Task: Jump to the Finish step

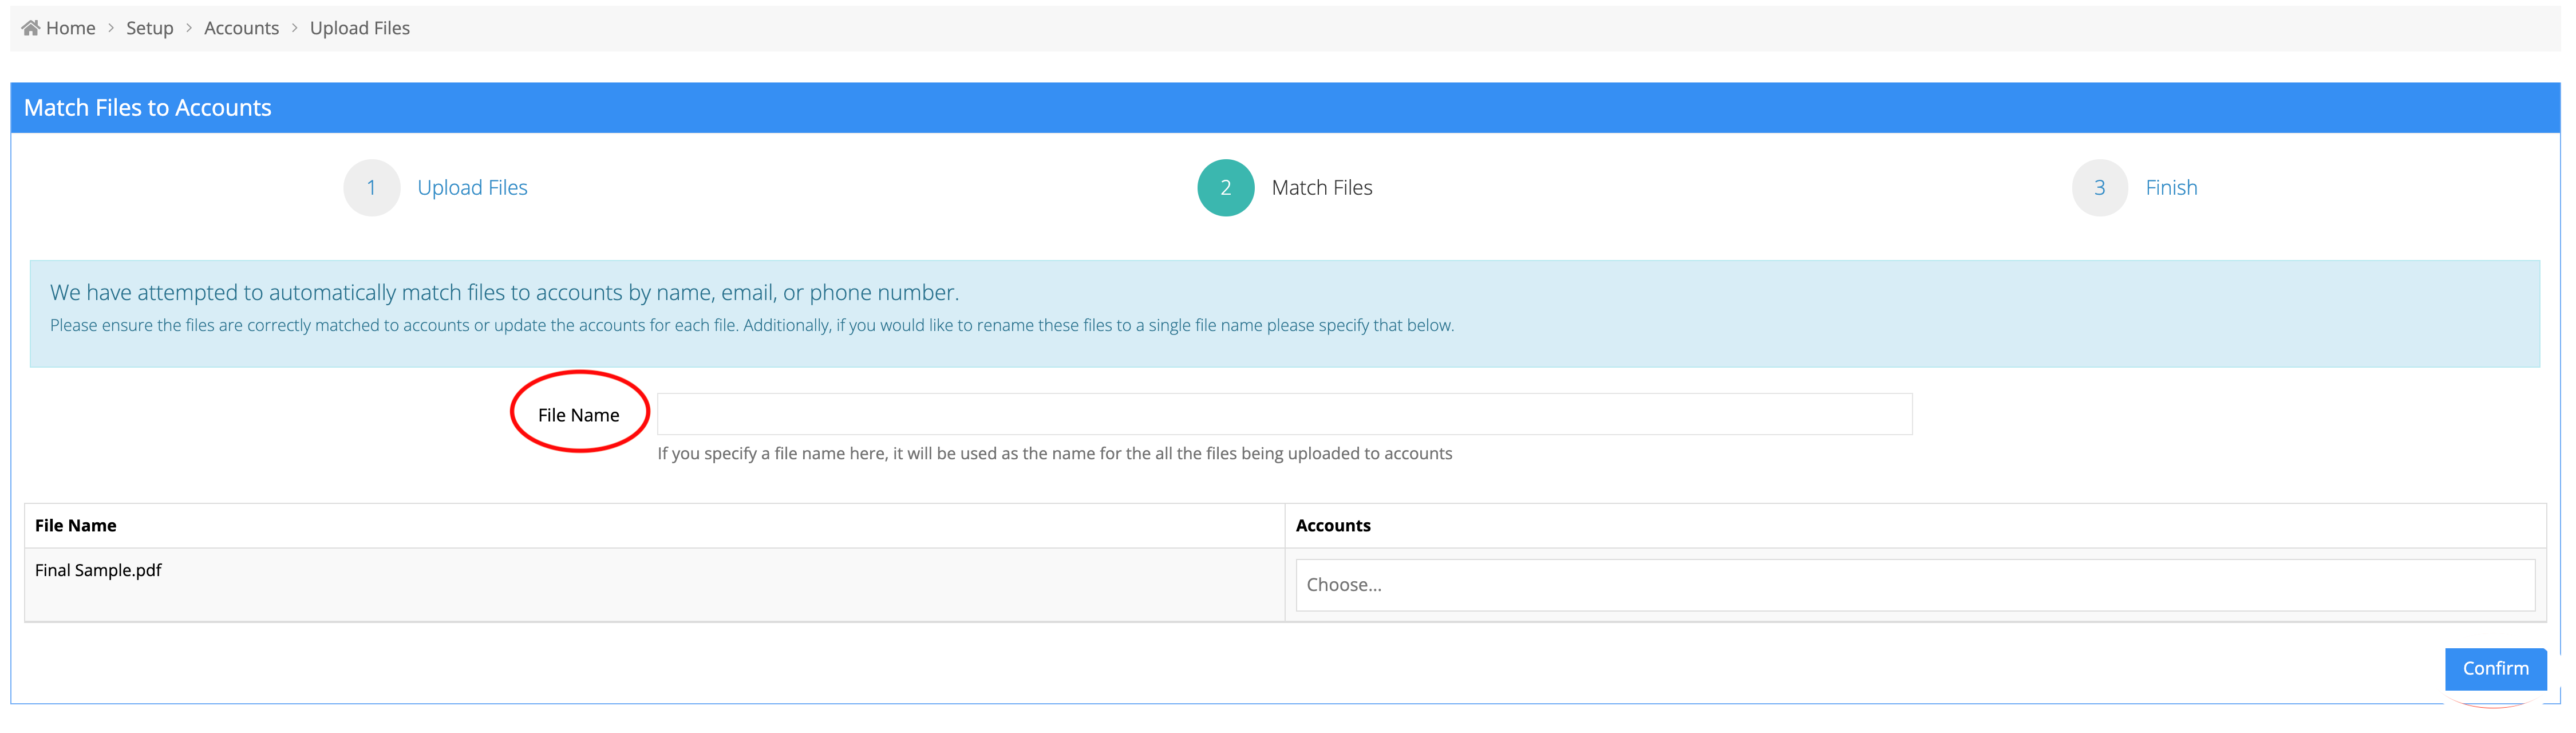Action: [2171, 188]
